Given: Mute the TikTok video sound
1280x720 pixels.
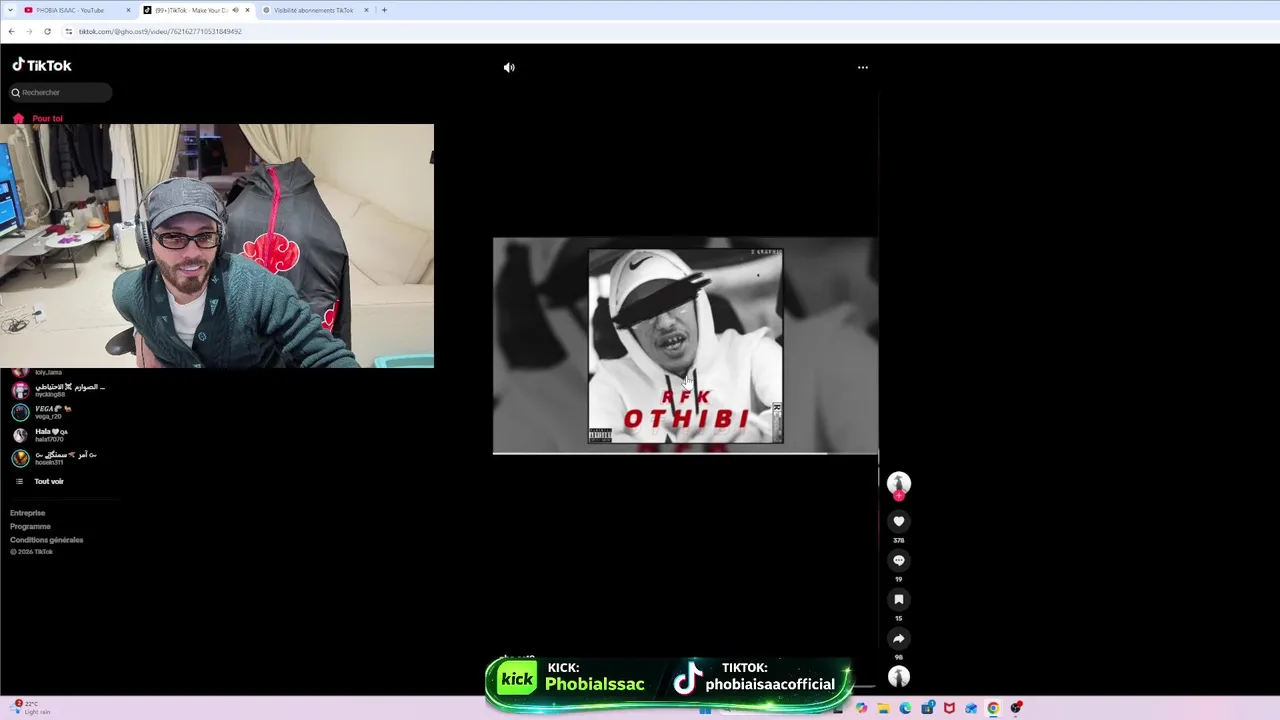Looking at the screenshot, I should pyautogui.click(x=509, y=67).
